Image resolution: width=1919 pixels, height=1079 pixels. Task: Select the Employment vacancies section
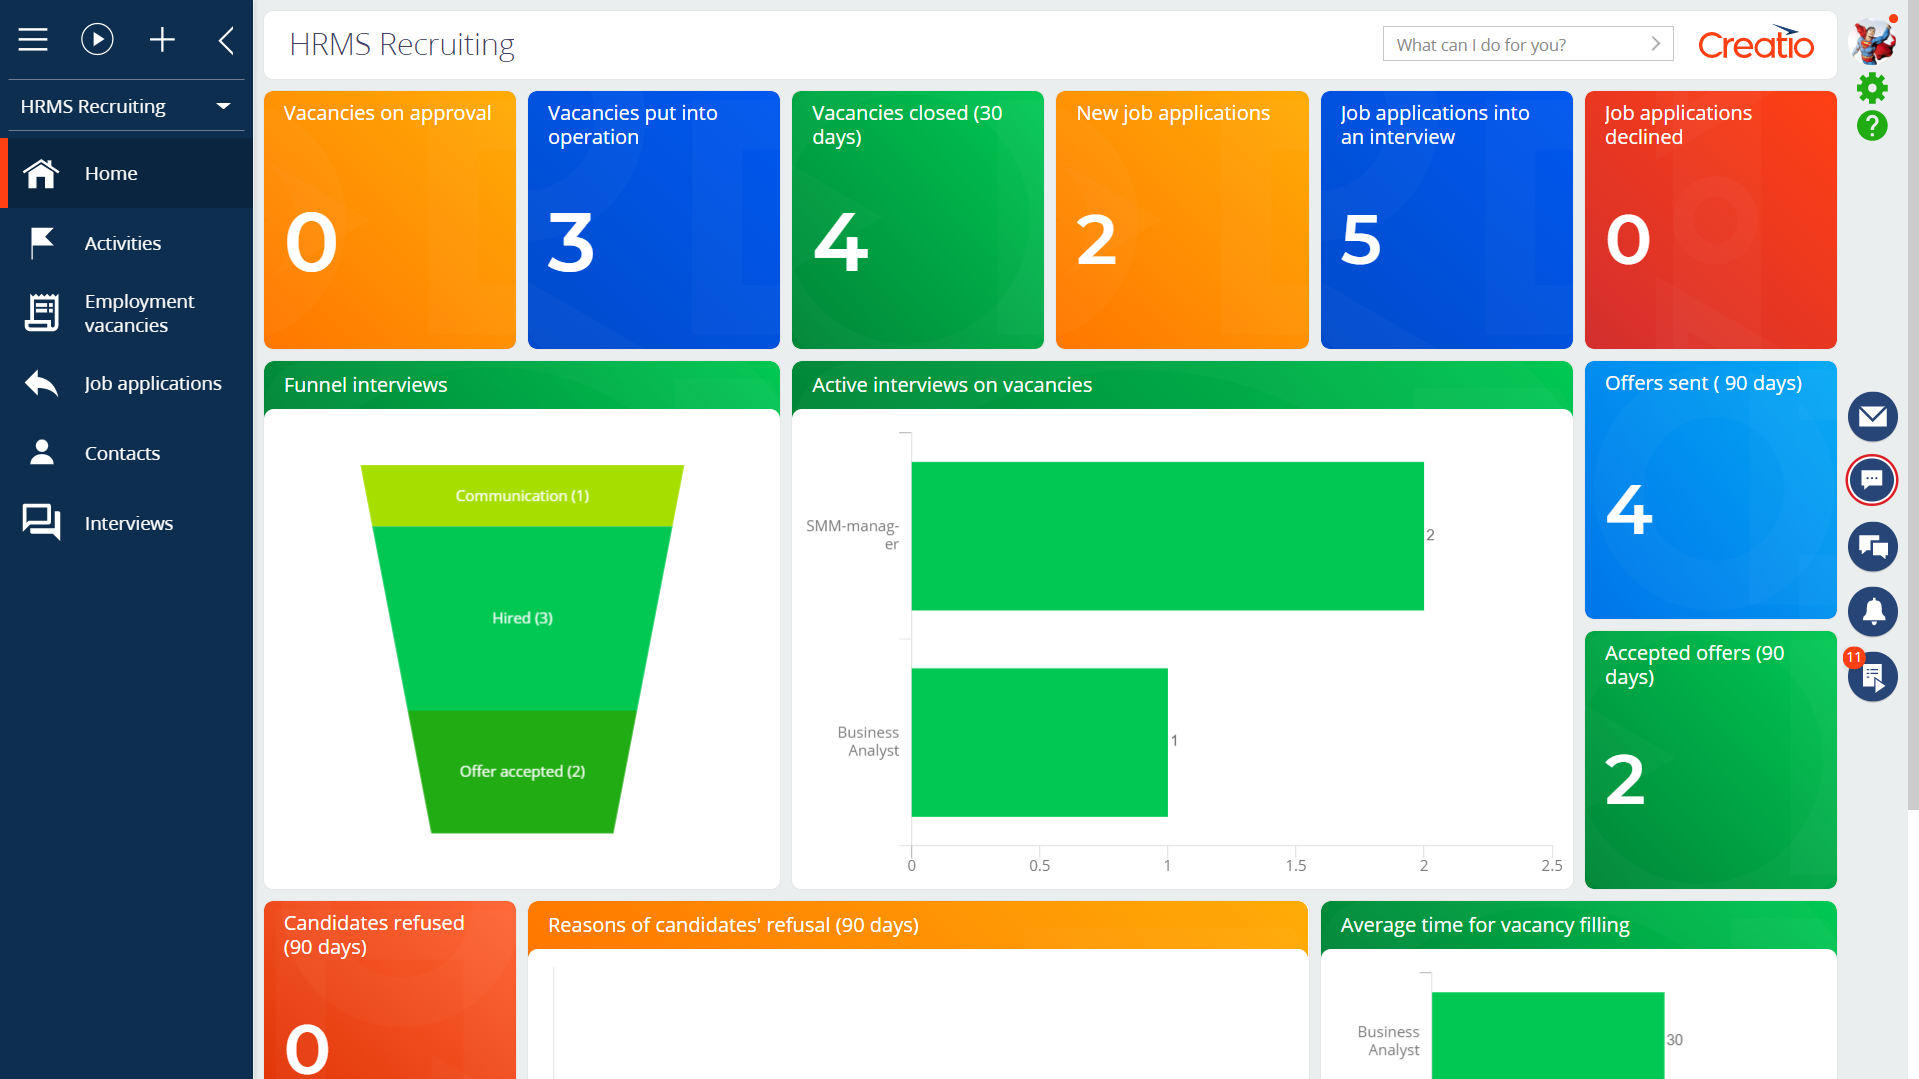tap(139, 312)
